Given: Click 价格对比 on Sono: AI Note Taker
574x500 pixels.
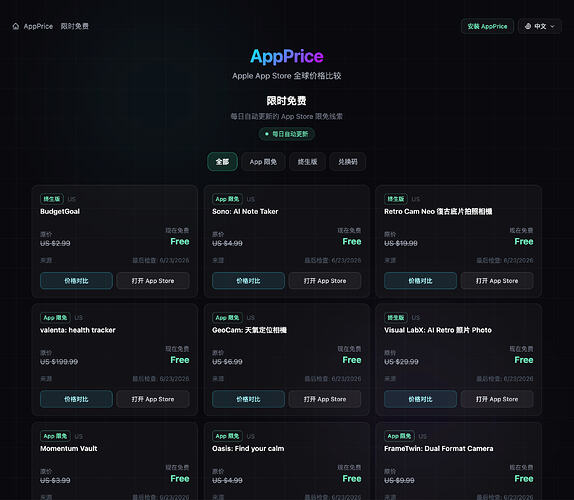Looking at the screenshot, I should click(x=248, y=281).
